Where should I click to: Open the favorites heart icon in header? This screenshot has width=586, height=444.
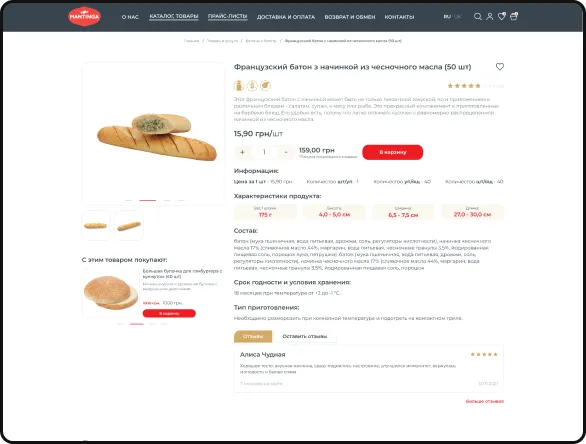502,16
